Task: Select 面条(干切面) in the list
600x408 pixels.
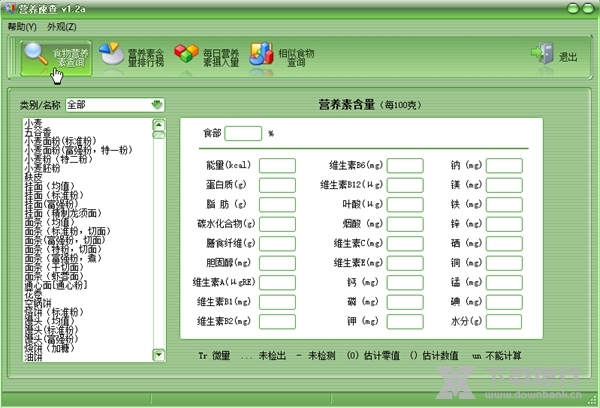Action: [x=54, y=267]
